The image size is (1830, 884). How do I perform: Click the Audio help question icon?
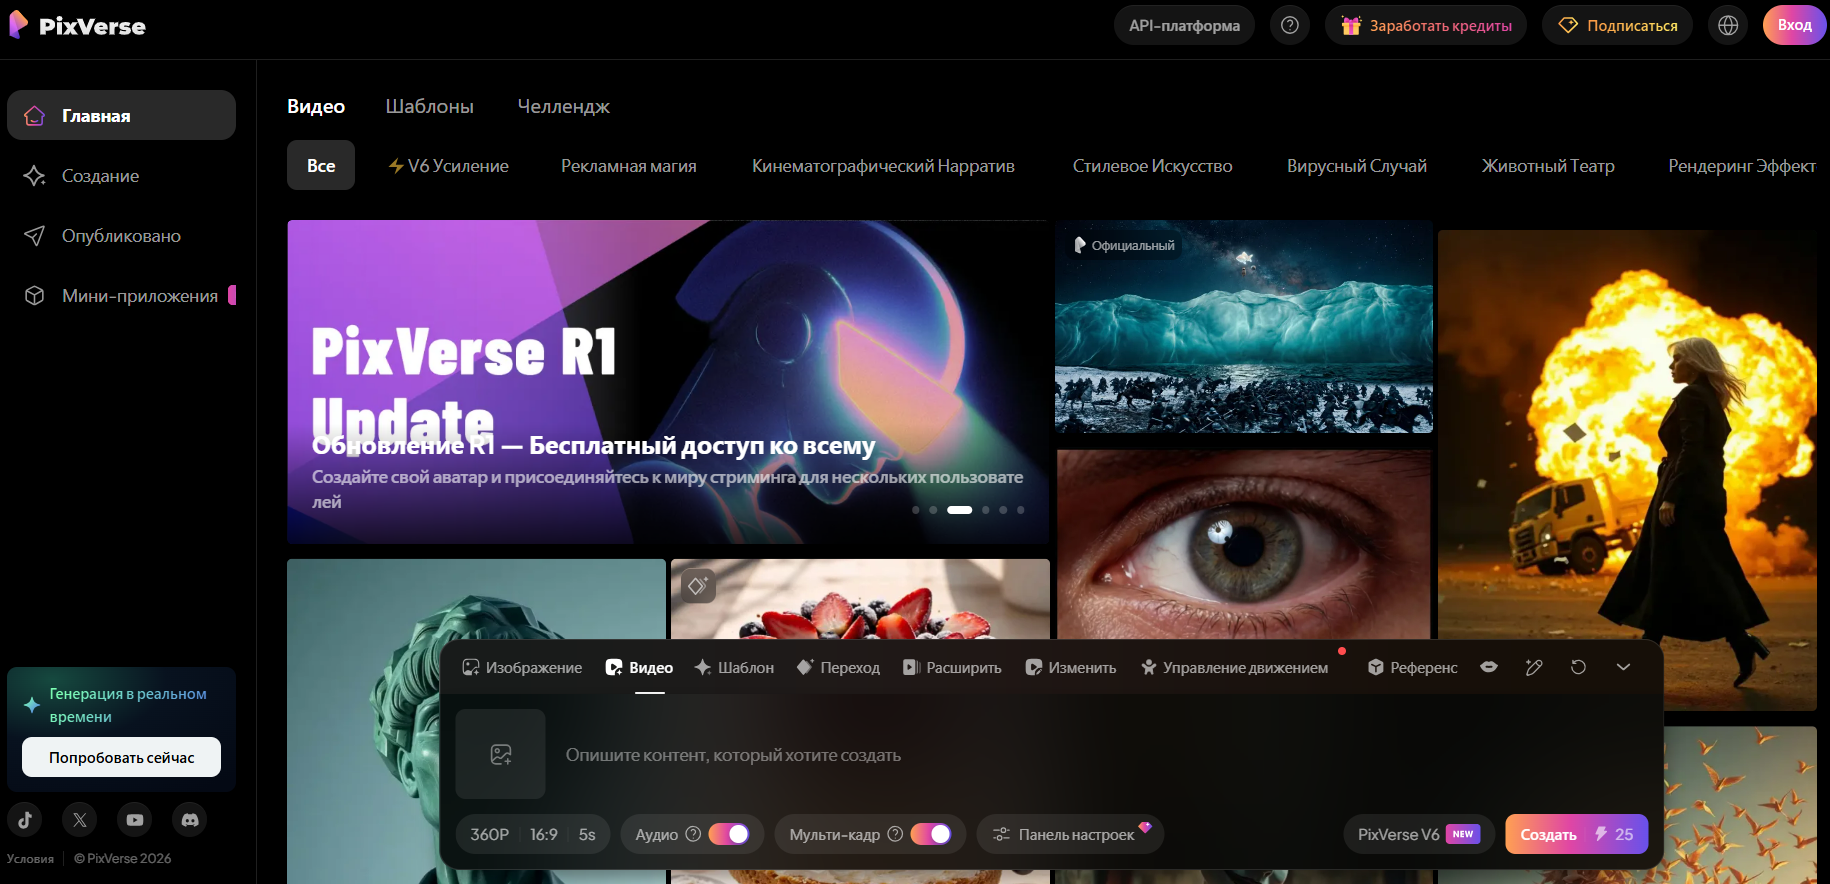click(x=693, y=834)
